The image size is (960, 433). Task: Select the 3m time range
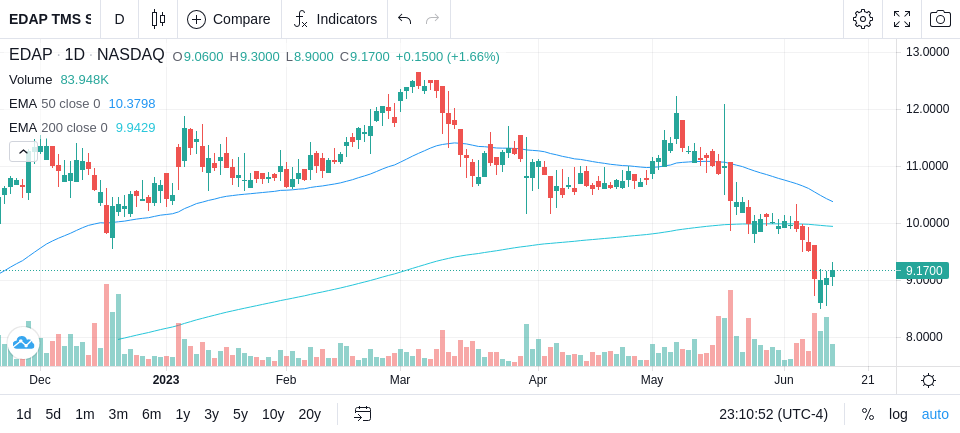pos(118,415)
